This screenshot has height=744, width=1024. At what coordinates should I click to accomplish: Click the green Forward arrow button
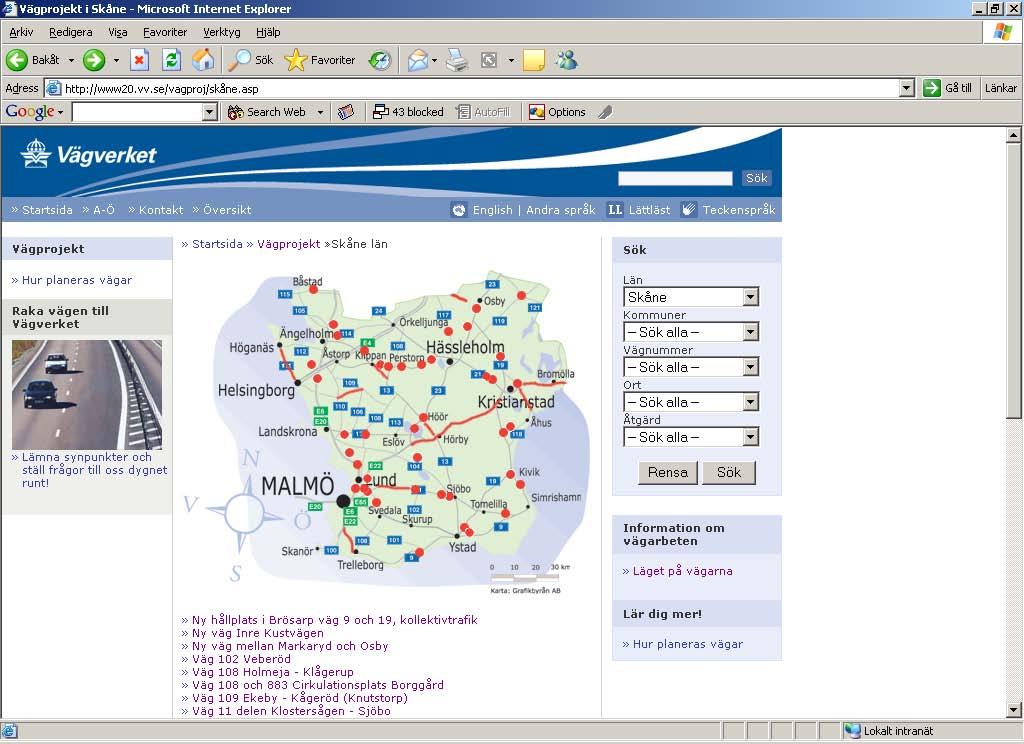[94, 60]
